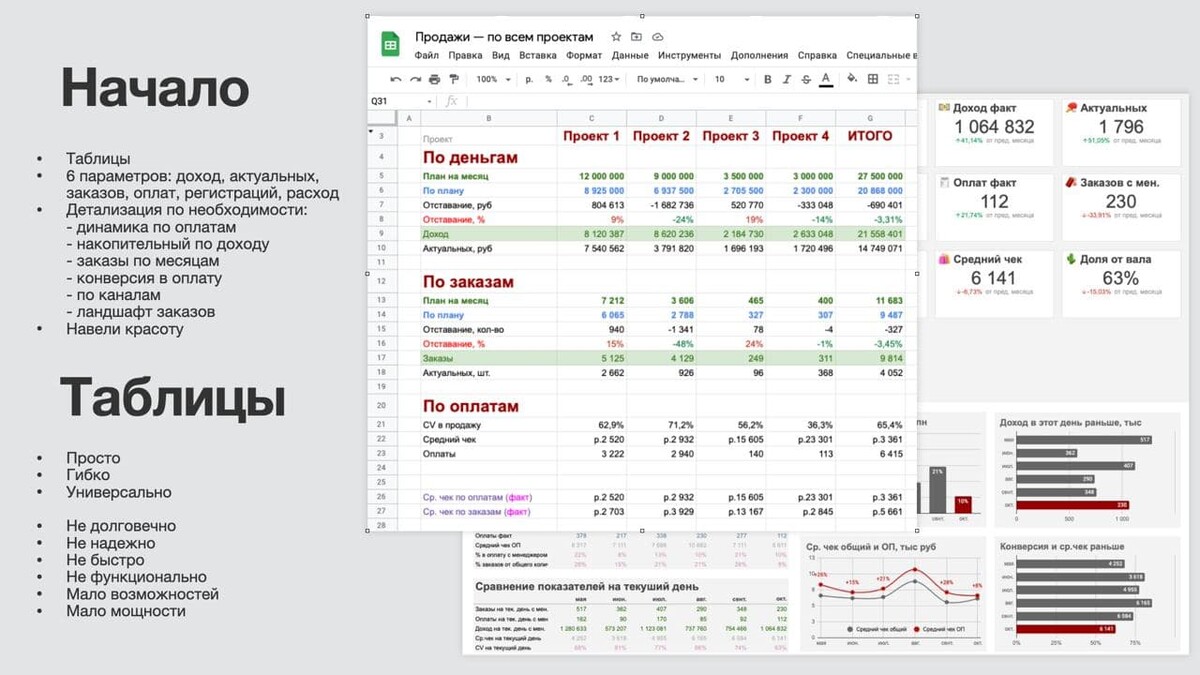Open the Формат menu
This screenshot has height=675, width=1200.
[584, 56]
